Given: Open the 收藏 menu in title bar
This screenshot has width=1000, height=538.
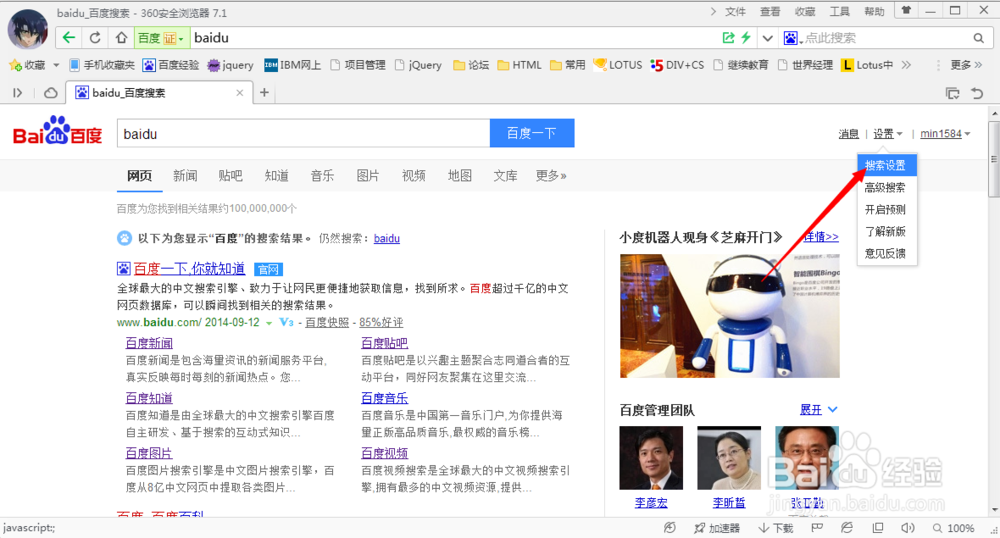Looking at the screenshot, I should click(x=805, y=11).
